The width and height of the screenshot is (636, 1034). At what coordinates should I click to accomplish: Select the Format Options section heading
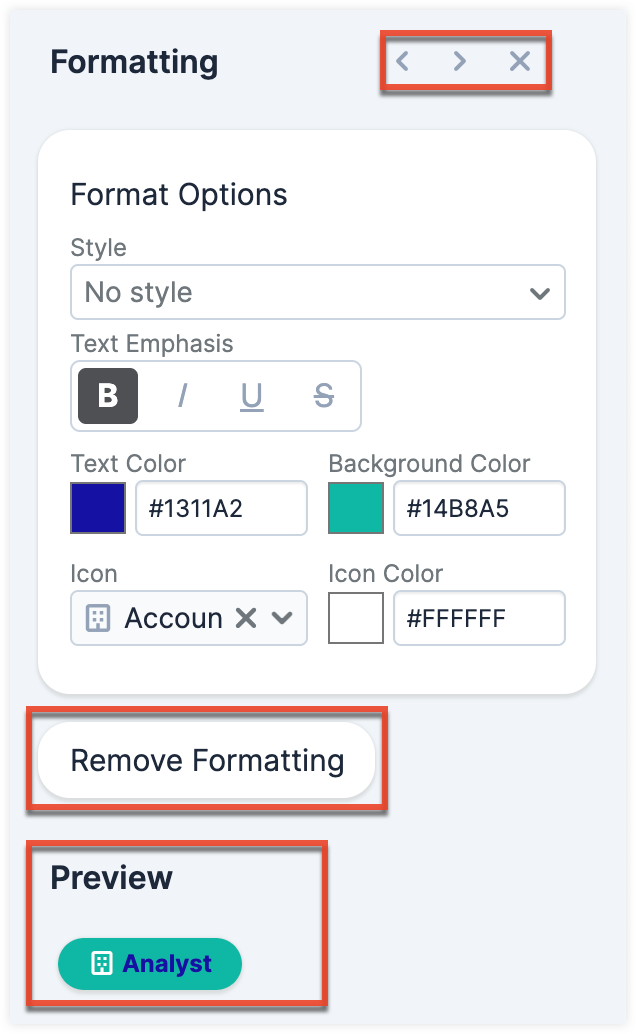pos(176,195)
